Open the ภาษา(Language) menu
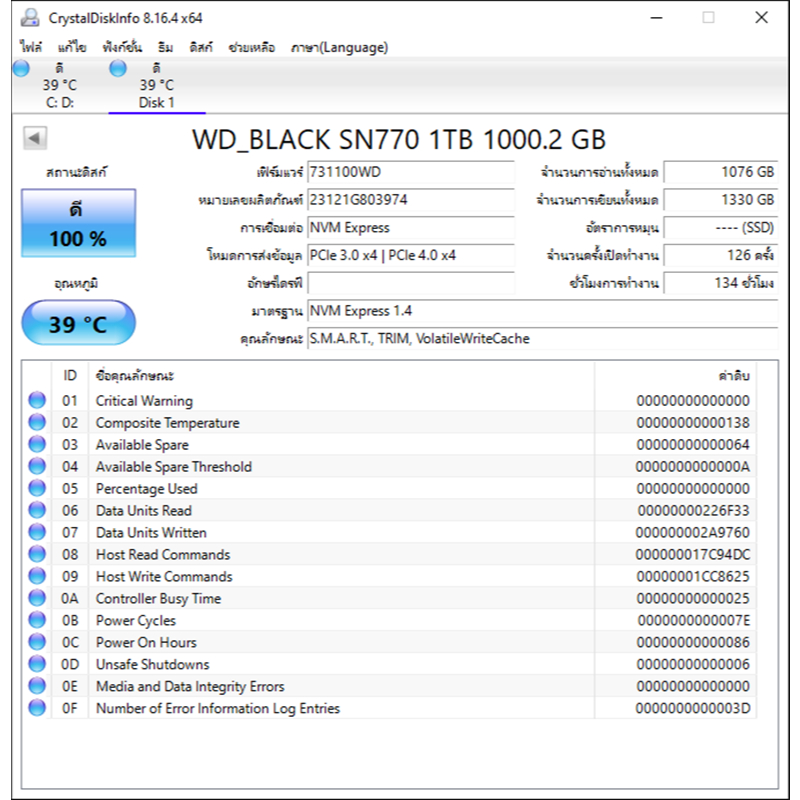Screen dimensions: 800x800 pos(339,47)
